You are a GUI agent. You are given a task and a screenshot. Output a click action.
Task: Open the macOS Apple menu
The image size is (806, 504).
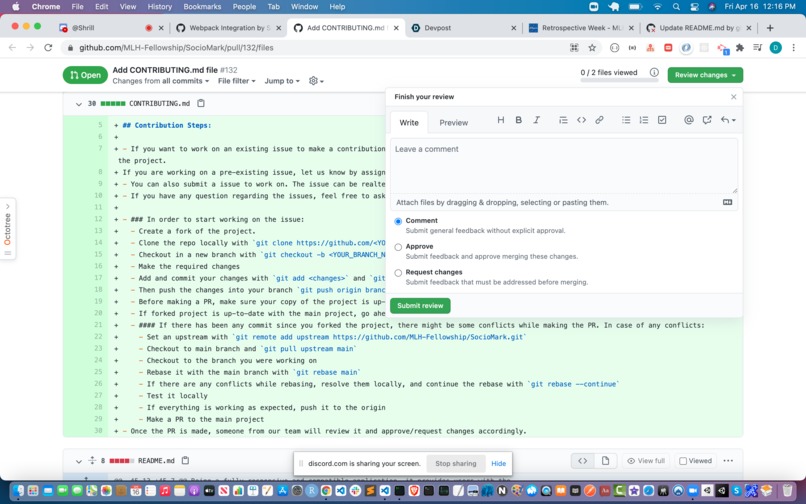pos(15,7)
